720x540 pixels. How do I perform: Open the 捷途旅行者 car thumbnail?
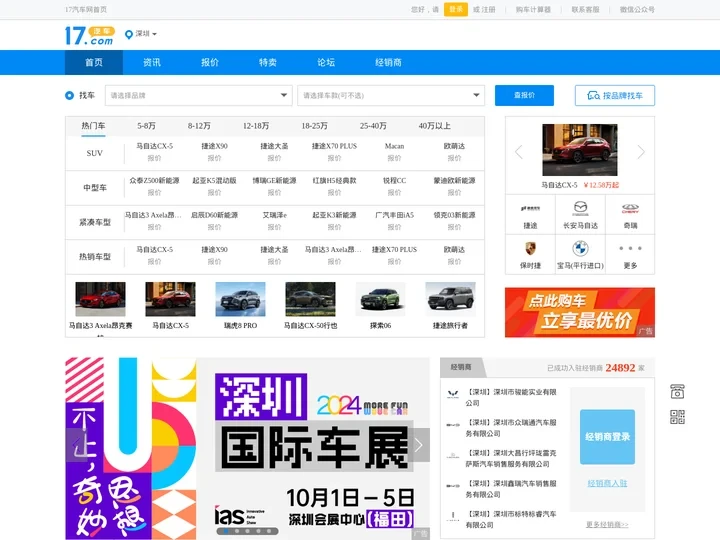450,299
